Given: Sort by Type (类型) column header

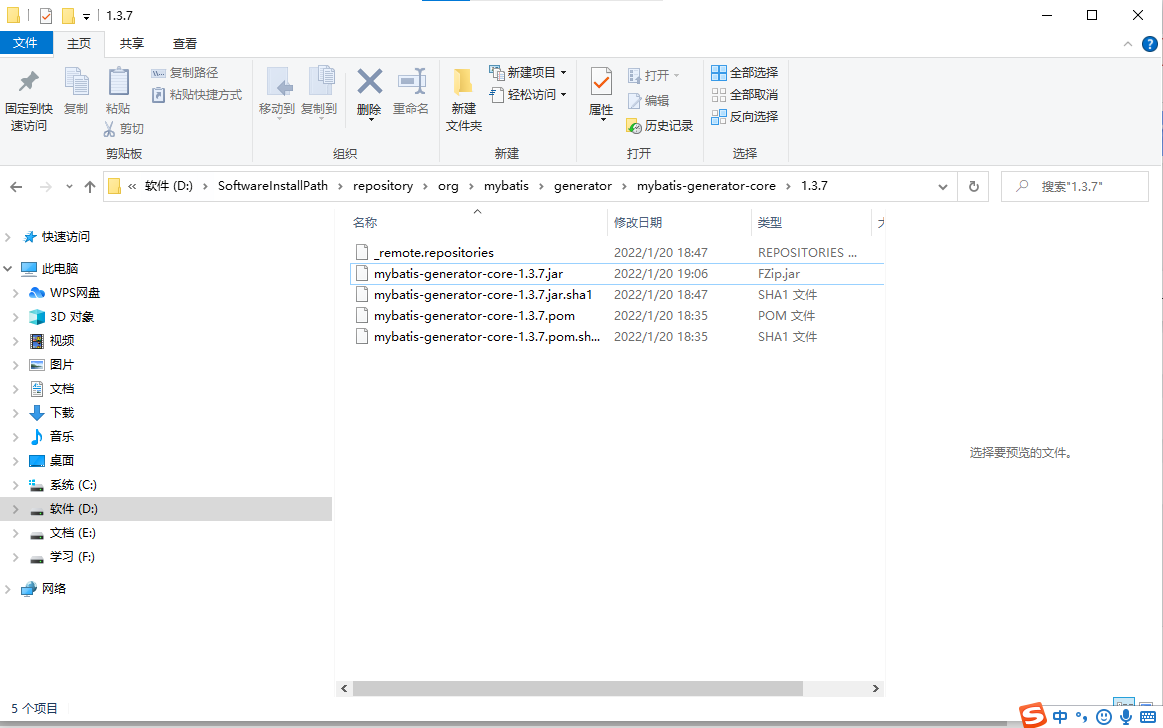Looking at the screenshot, I should (x=770, y=222).
